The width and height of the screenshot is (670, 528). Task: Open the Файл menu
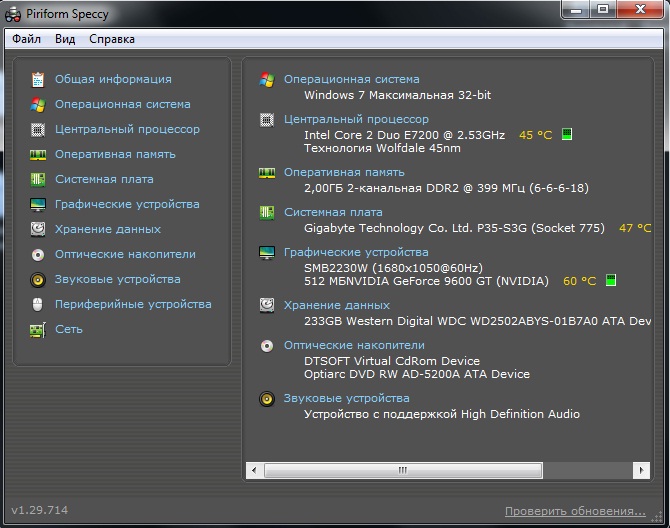(27, 39)
